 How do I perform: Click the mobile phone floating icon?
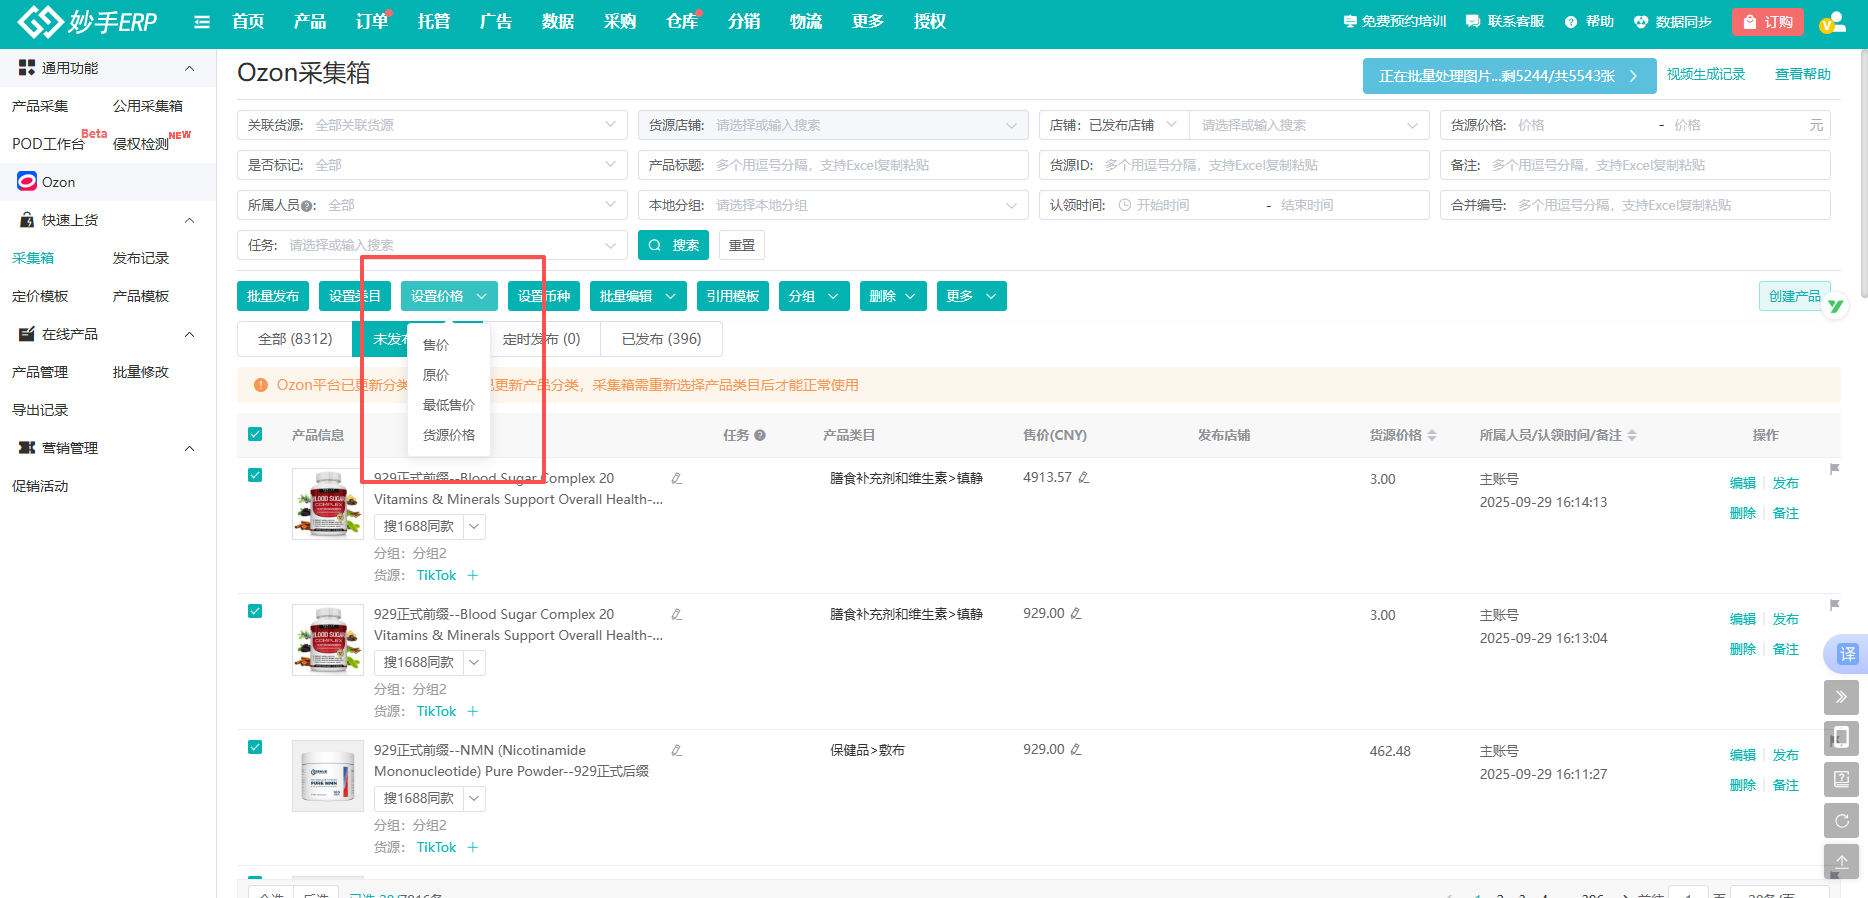click(1841, 738)
